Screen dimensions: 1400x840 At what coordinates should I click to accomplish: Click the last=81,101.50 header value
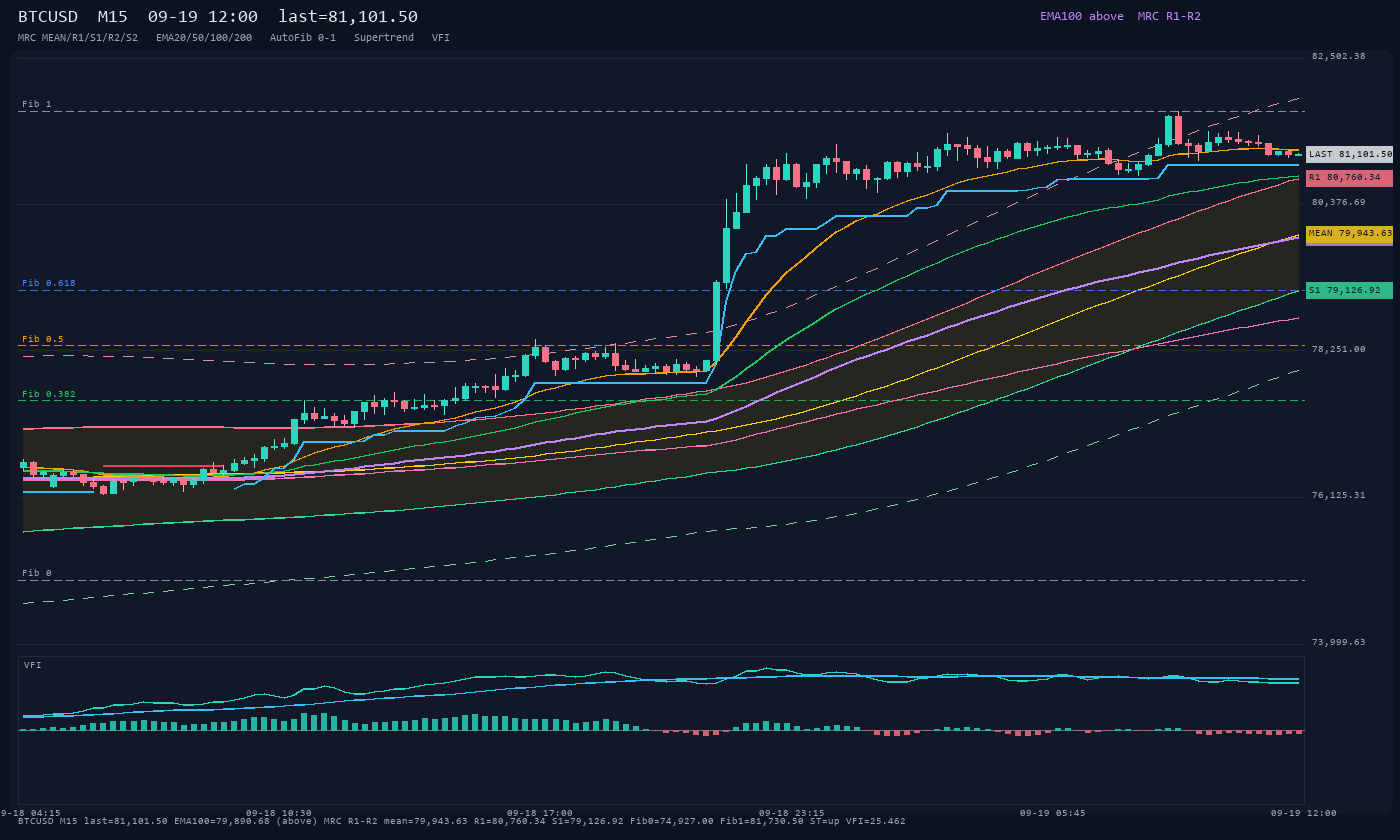pos(348,16)
